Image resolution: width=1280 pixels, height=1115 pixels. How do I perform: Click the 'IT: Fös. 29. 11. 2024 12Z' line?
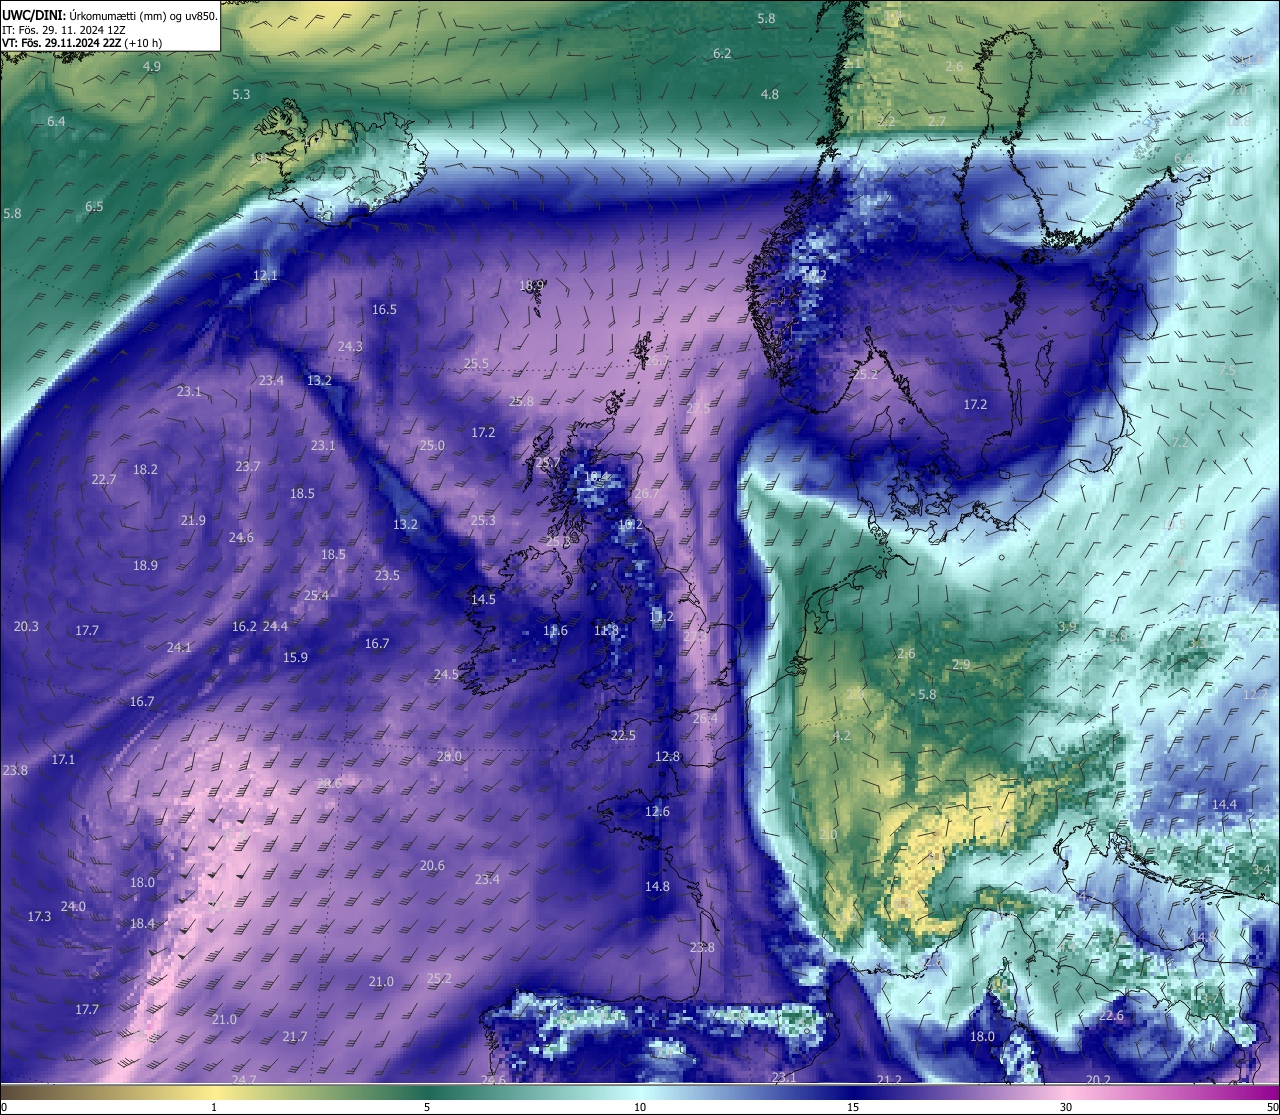click(63, 29)
